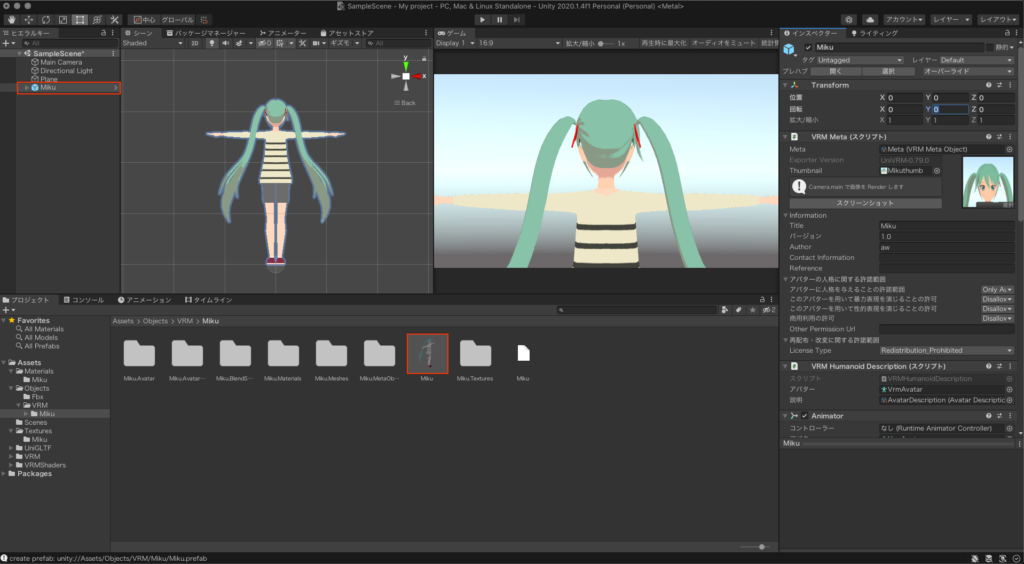Click the Author input field

click(946, 247)
